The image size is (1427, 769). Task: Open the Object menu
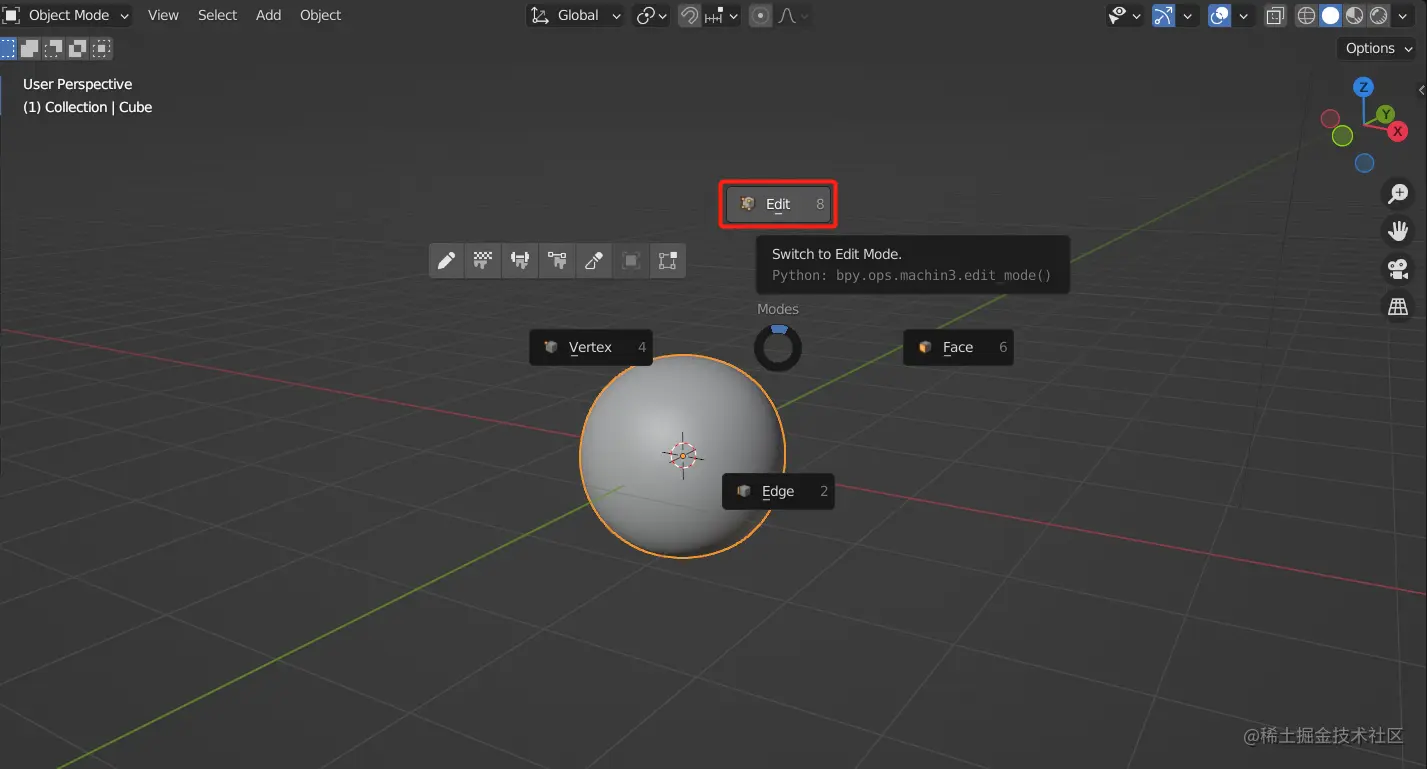pos(320,15)
